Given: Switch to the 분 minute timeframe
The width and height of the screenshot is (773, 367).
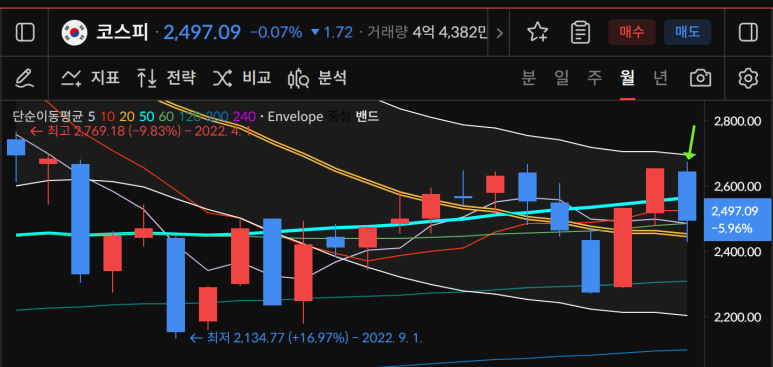Looking at the screenshot, I should (528, 78).
